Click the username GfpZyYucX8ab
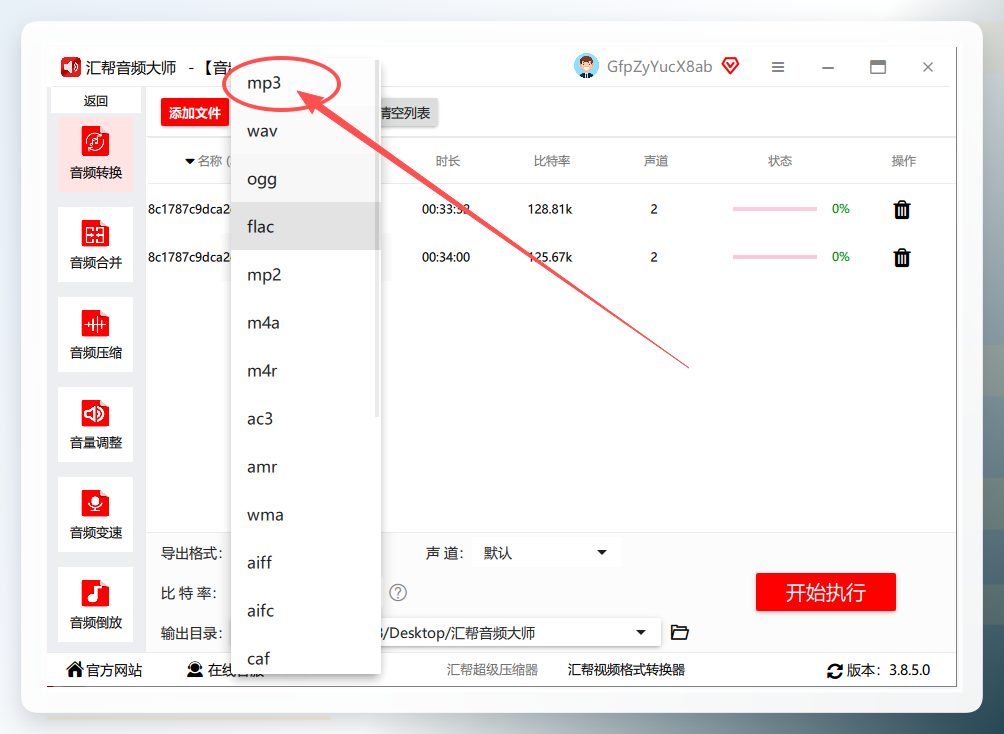The width and height of the screenshot is (1004, 734). coord(659,67)
